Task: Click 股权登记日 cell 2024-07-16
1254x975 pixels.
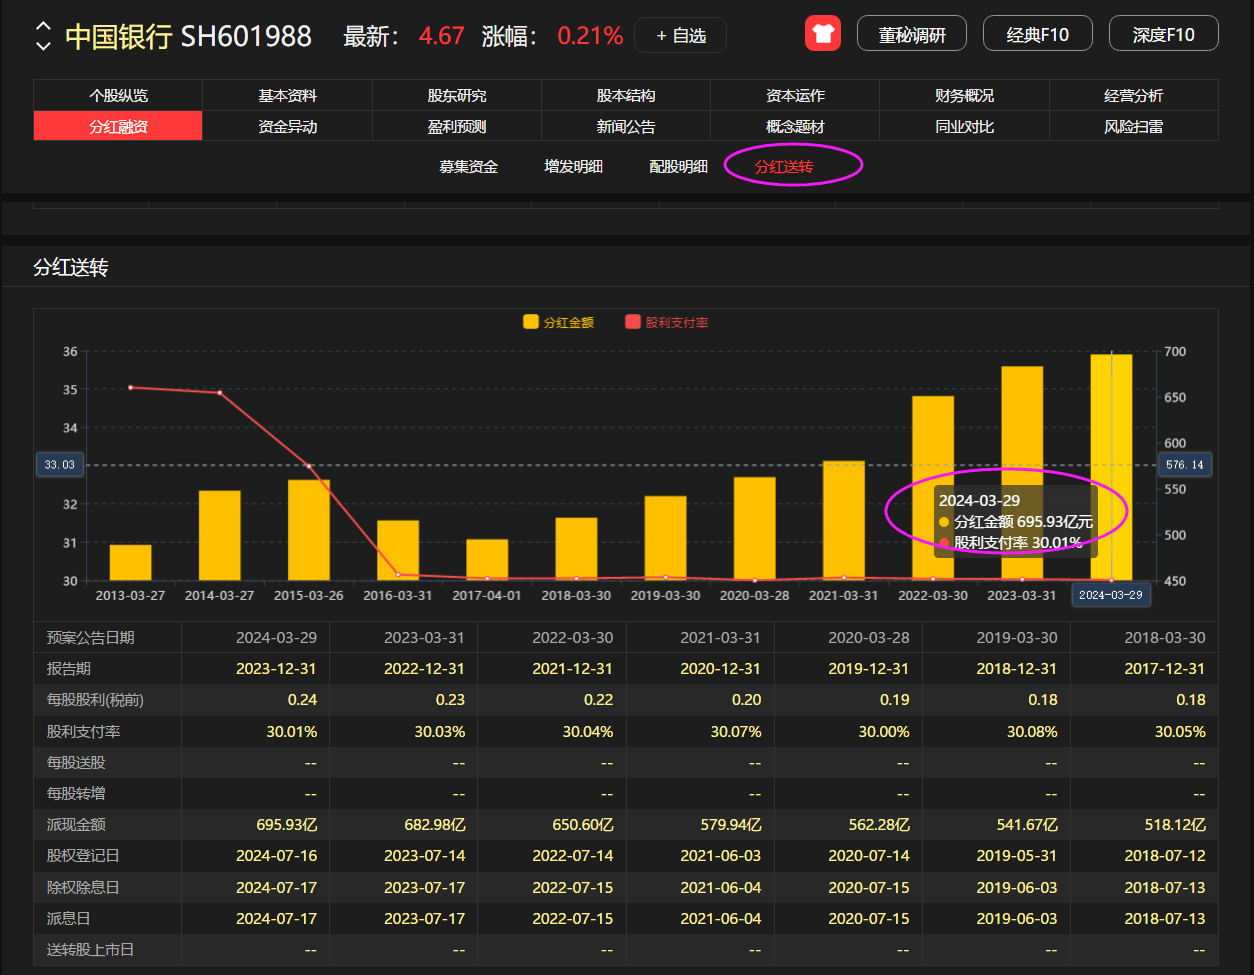Action: point(276,855)
